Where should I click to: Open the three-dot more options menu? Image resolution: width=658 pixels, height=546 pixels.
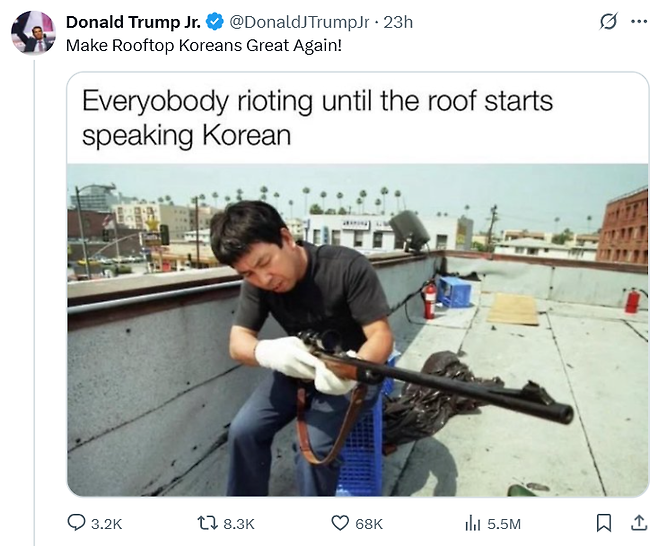pyautogui.click(x=639, y=21)
